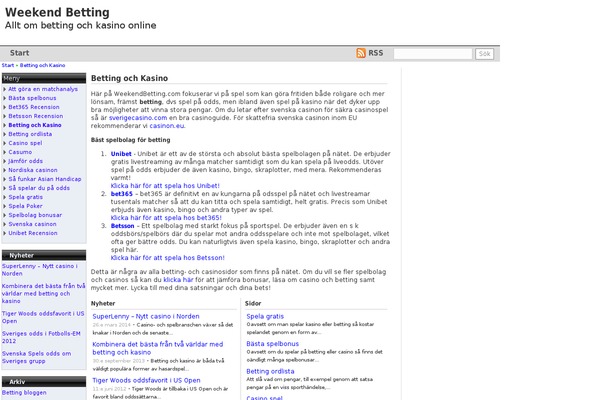
Task: Click the Nyheter sidebar header
Action: 44,255
